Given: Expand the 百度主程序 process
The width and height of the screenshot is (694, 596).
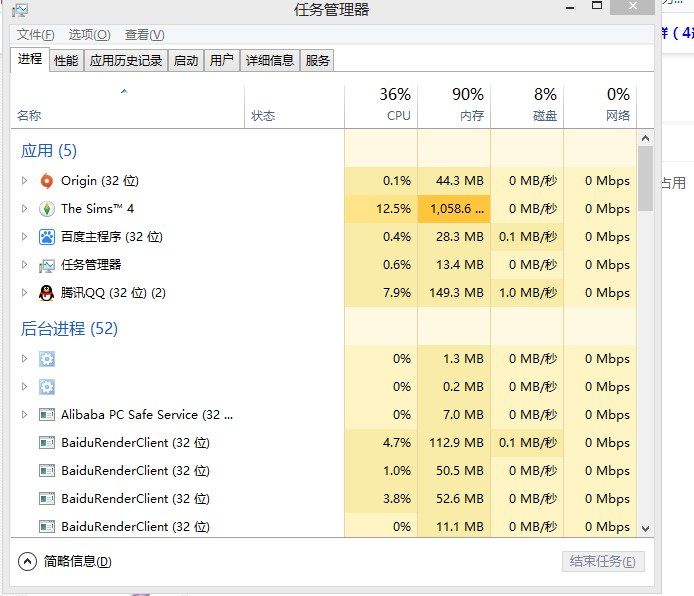Looking at the screenshot, I should tap(25, 237).
